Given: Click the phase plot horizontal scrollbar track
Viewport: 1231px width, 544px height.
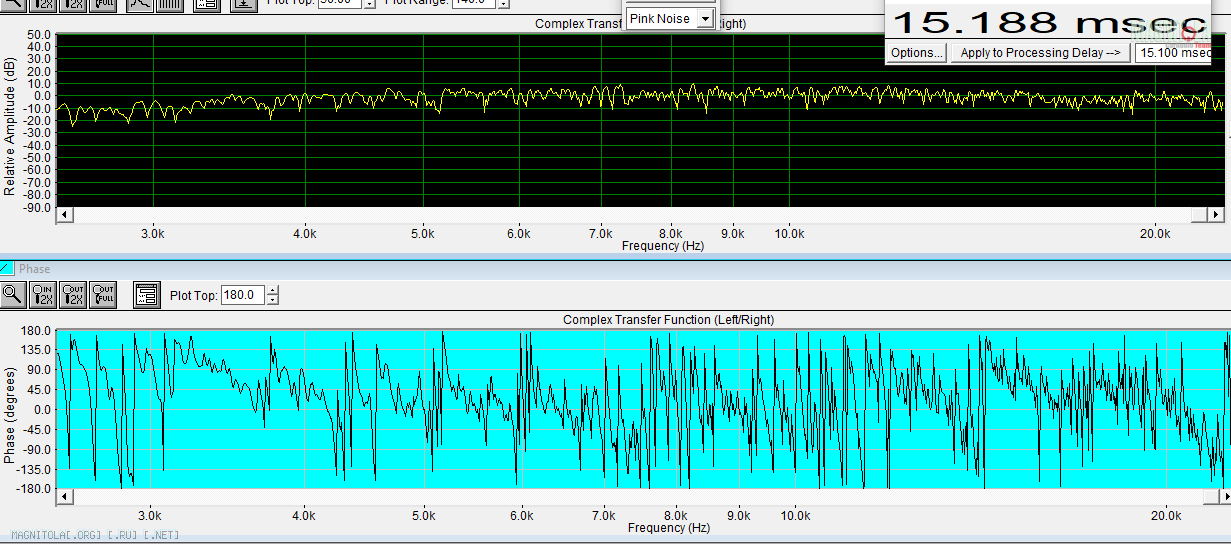Looking at the screenshot, I should coord(640,496).
